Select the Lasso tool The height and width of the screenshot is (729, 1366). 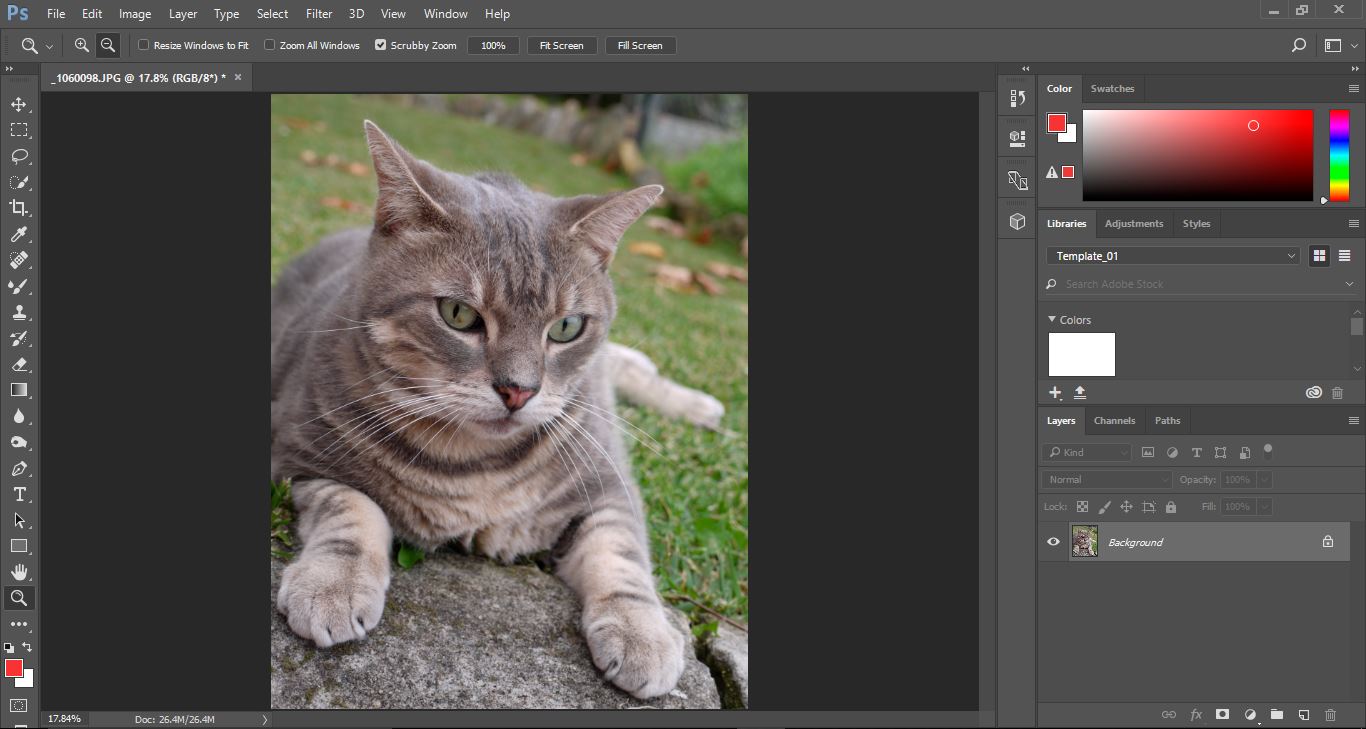coord(18,156)
